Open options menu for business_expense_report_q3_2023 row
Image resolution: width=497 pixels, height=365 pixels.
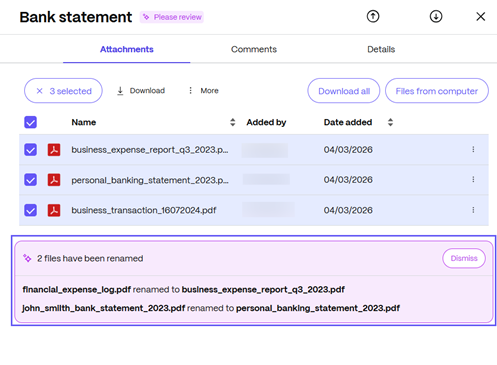(x=473, y=149)
